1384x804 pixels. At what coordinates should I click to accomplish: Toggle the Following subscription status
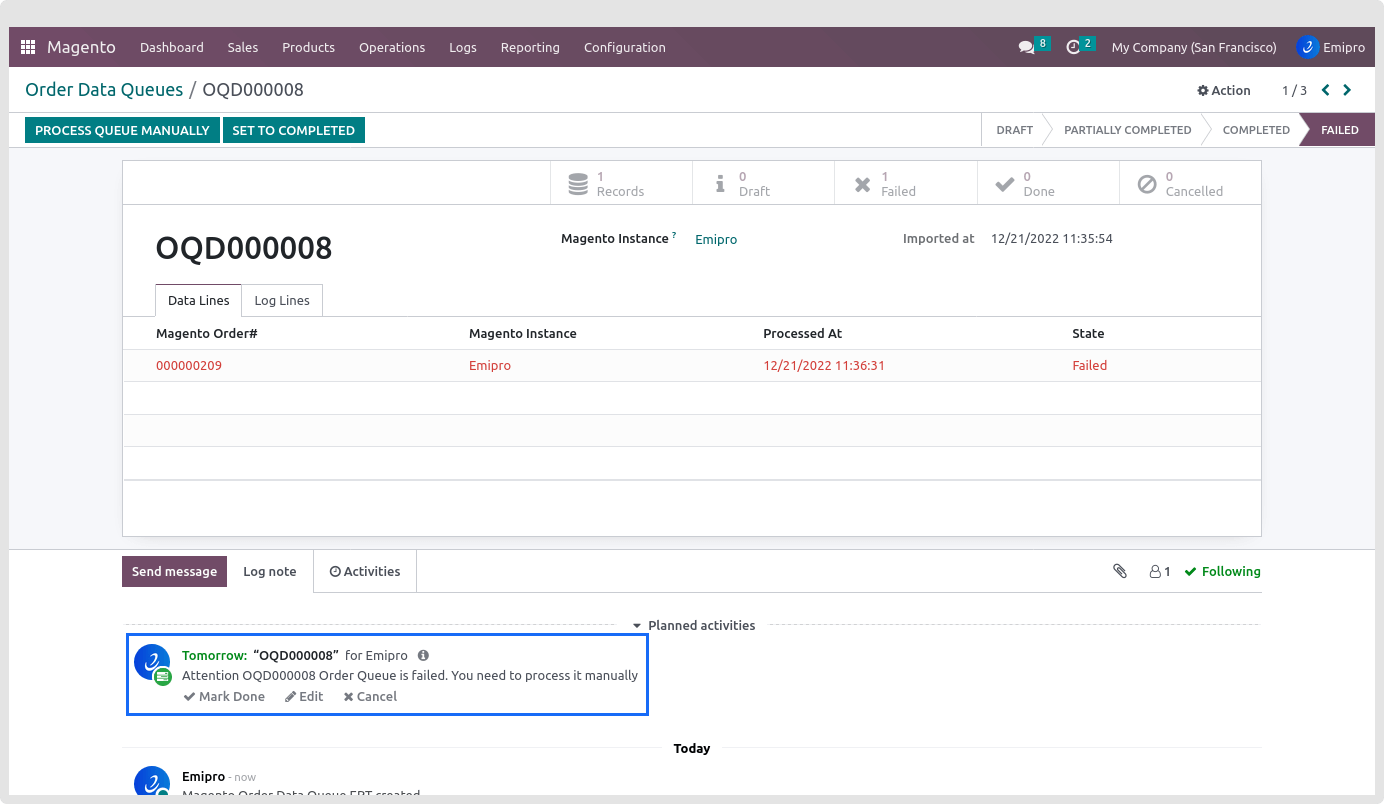tap(1222, 571)
